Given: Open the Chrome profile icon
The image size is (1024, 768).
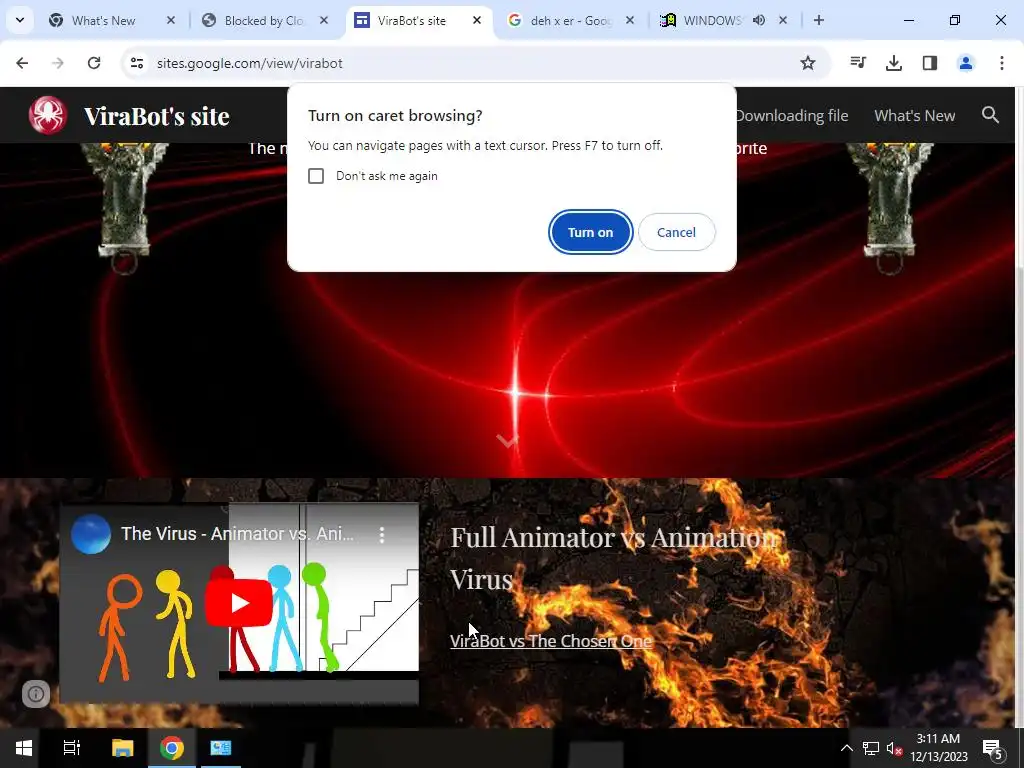Looking at the screenshot, I should [x=965, y=63].
